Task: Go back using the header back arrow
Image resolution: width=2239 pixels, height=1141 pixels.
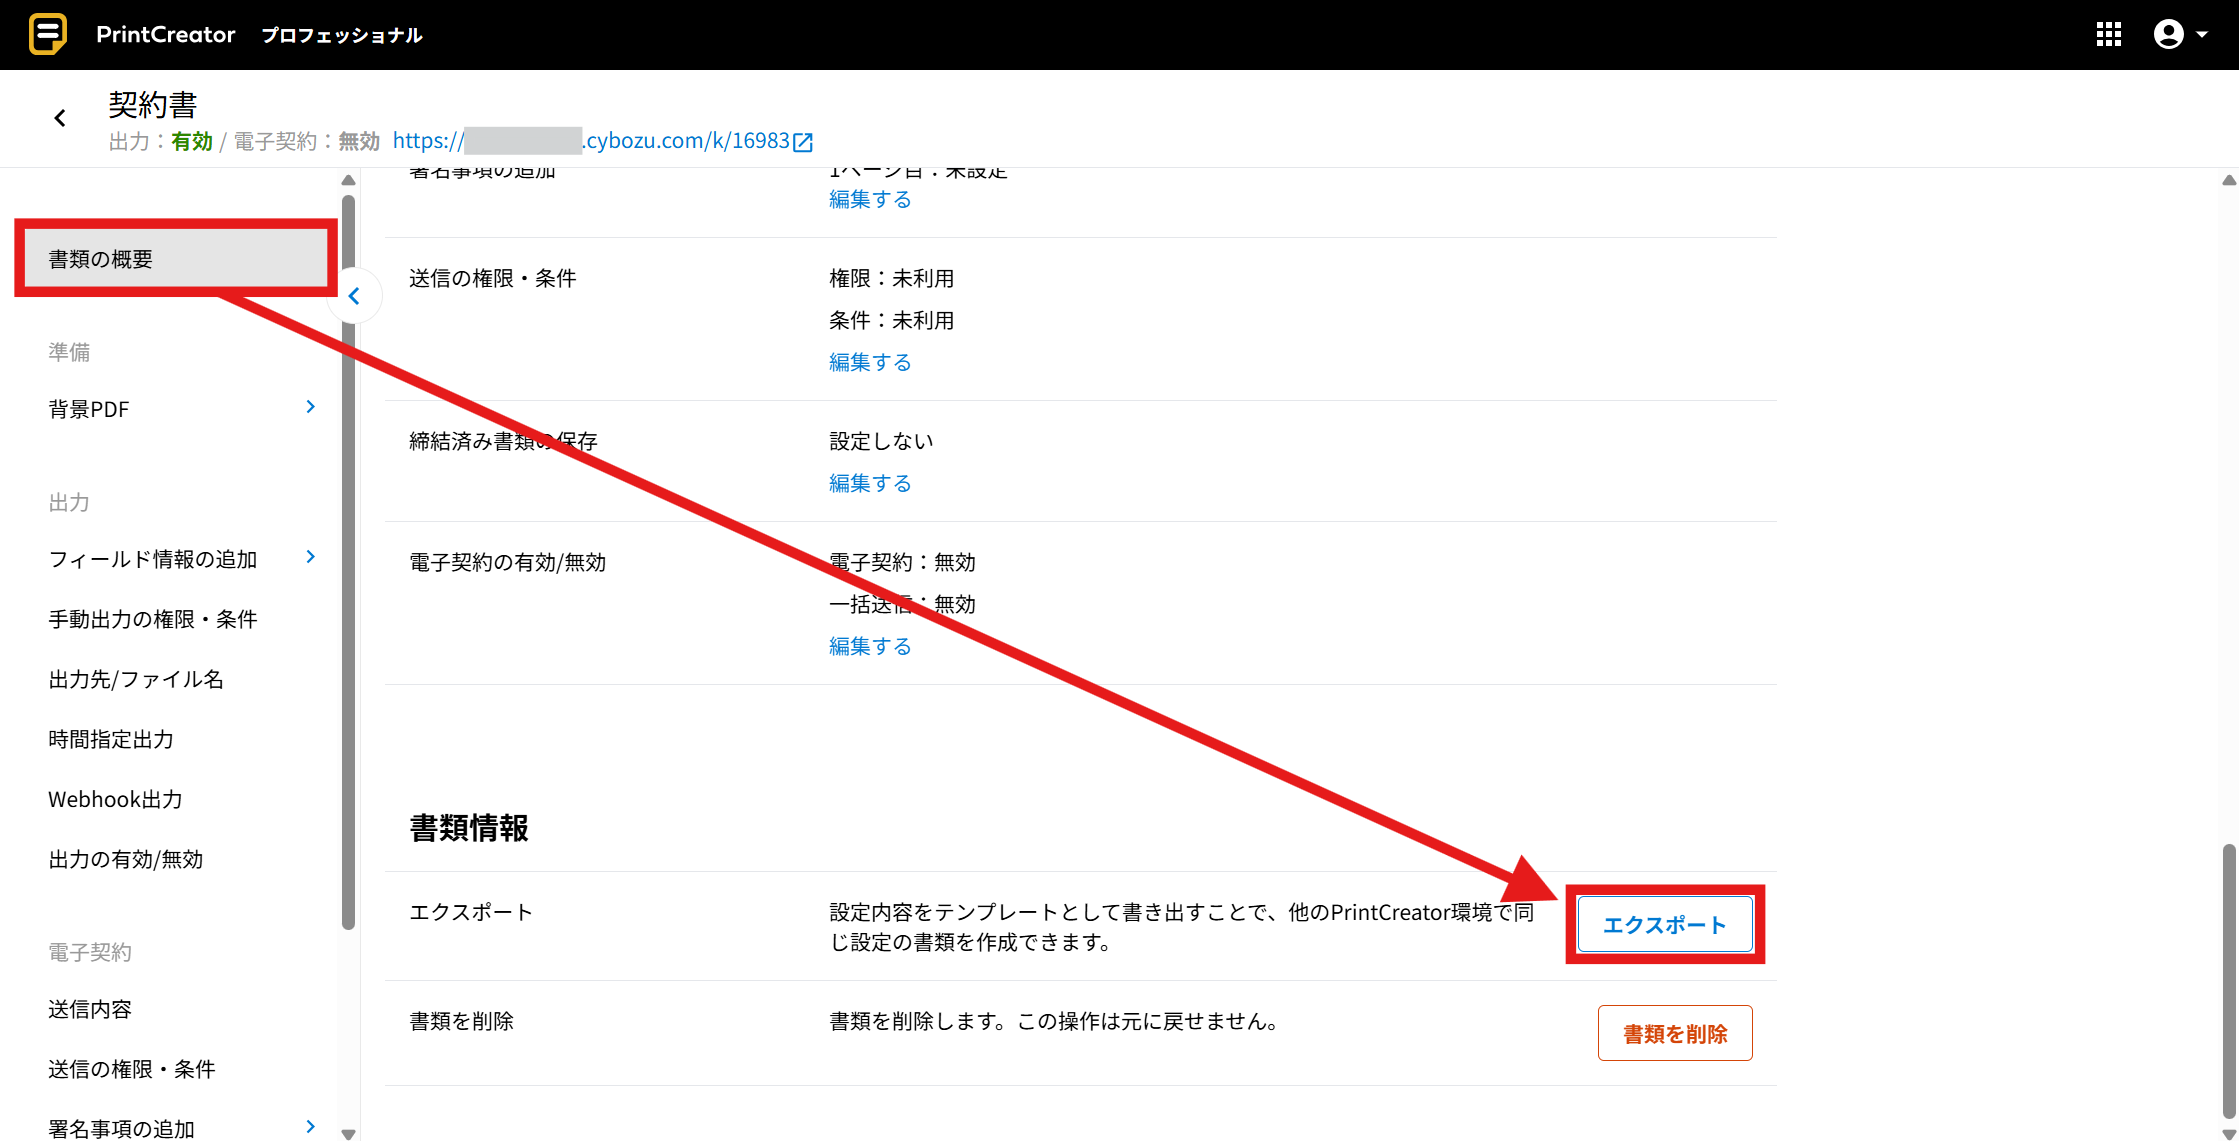Action: pyautogui.click(x=60, y=118)
